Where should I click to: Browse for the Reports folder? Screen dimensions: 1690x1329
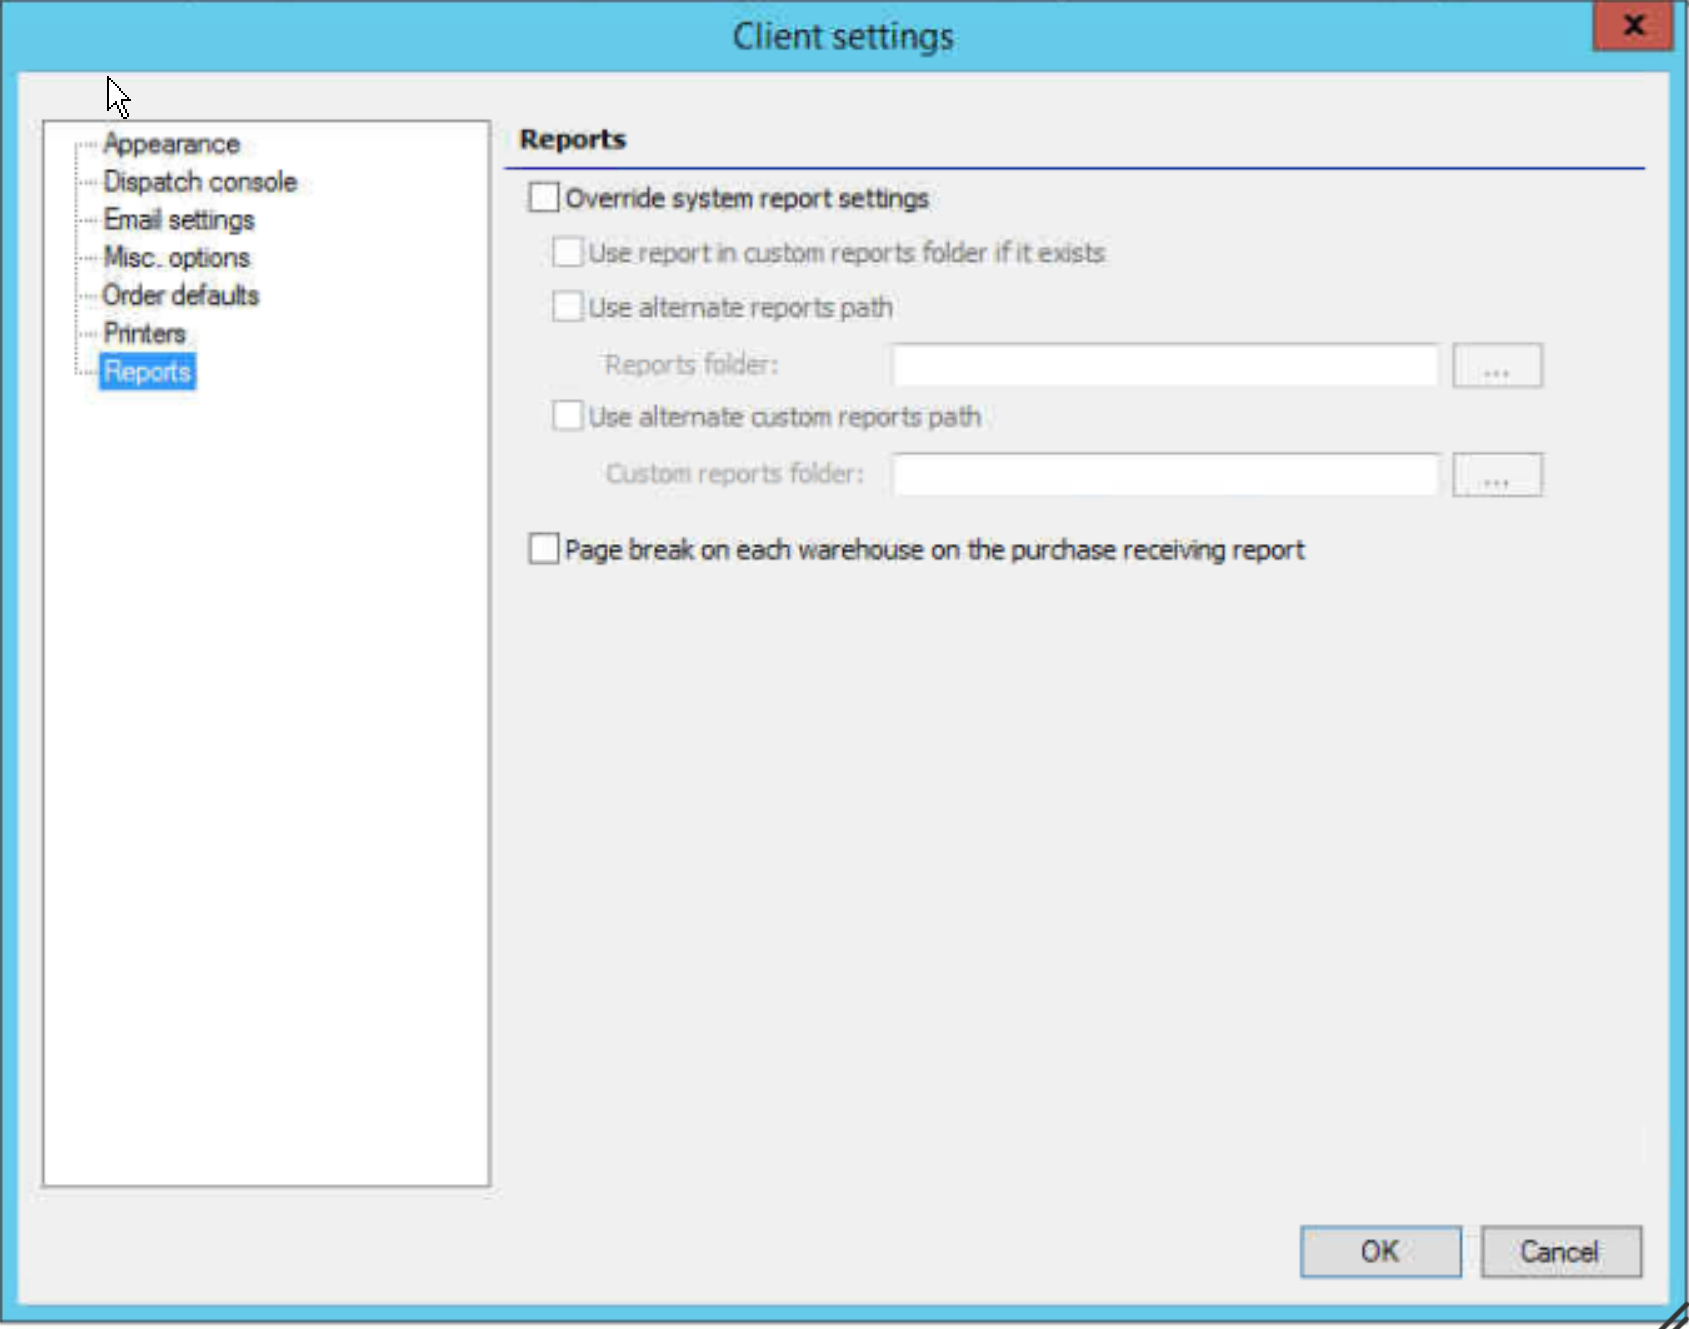tap(1497, 366)
